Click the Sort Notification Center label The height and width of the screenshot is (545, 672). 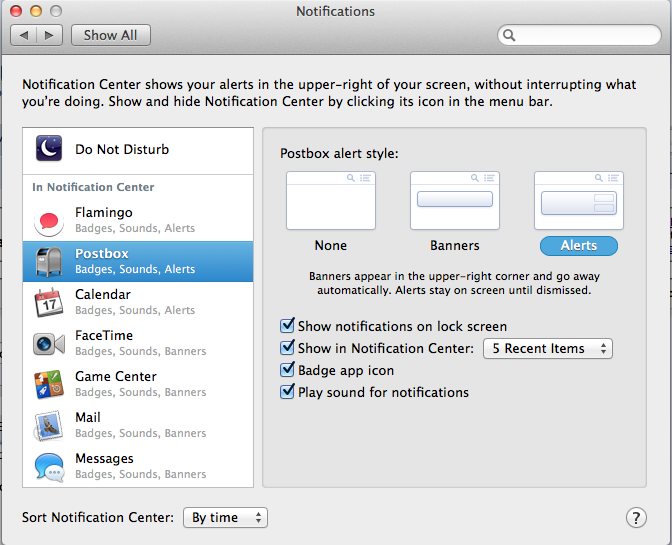[98, 518]
